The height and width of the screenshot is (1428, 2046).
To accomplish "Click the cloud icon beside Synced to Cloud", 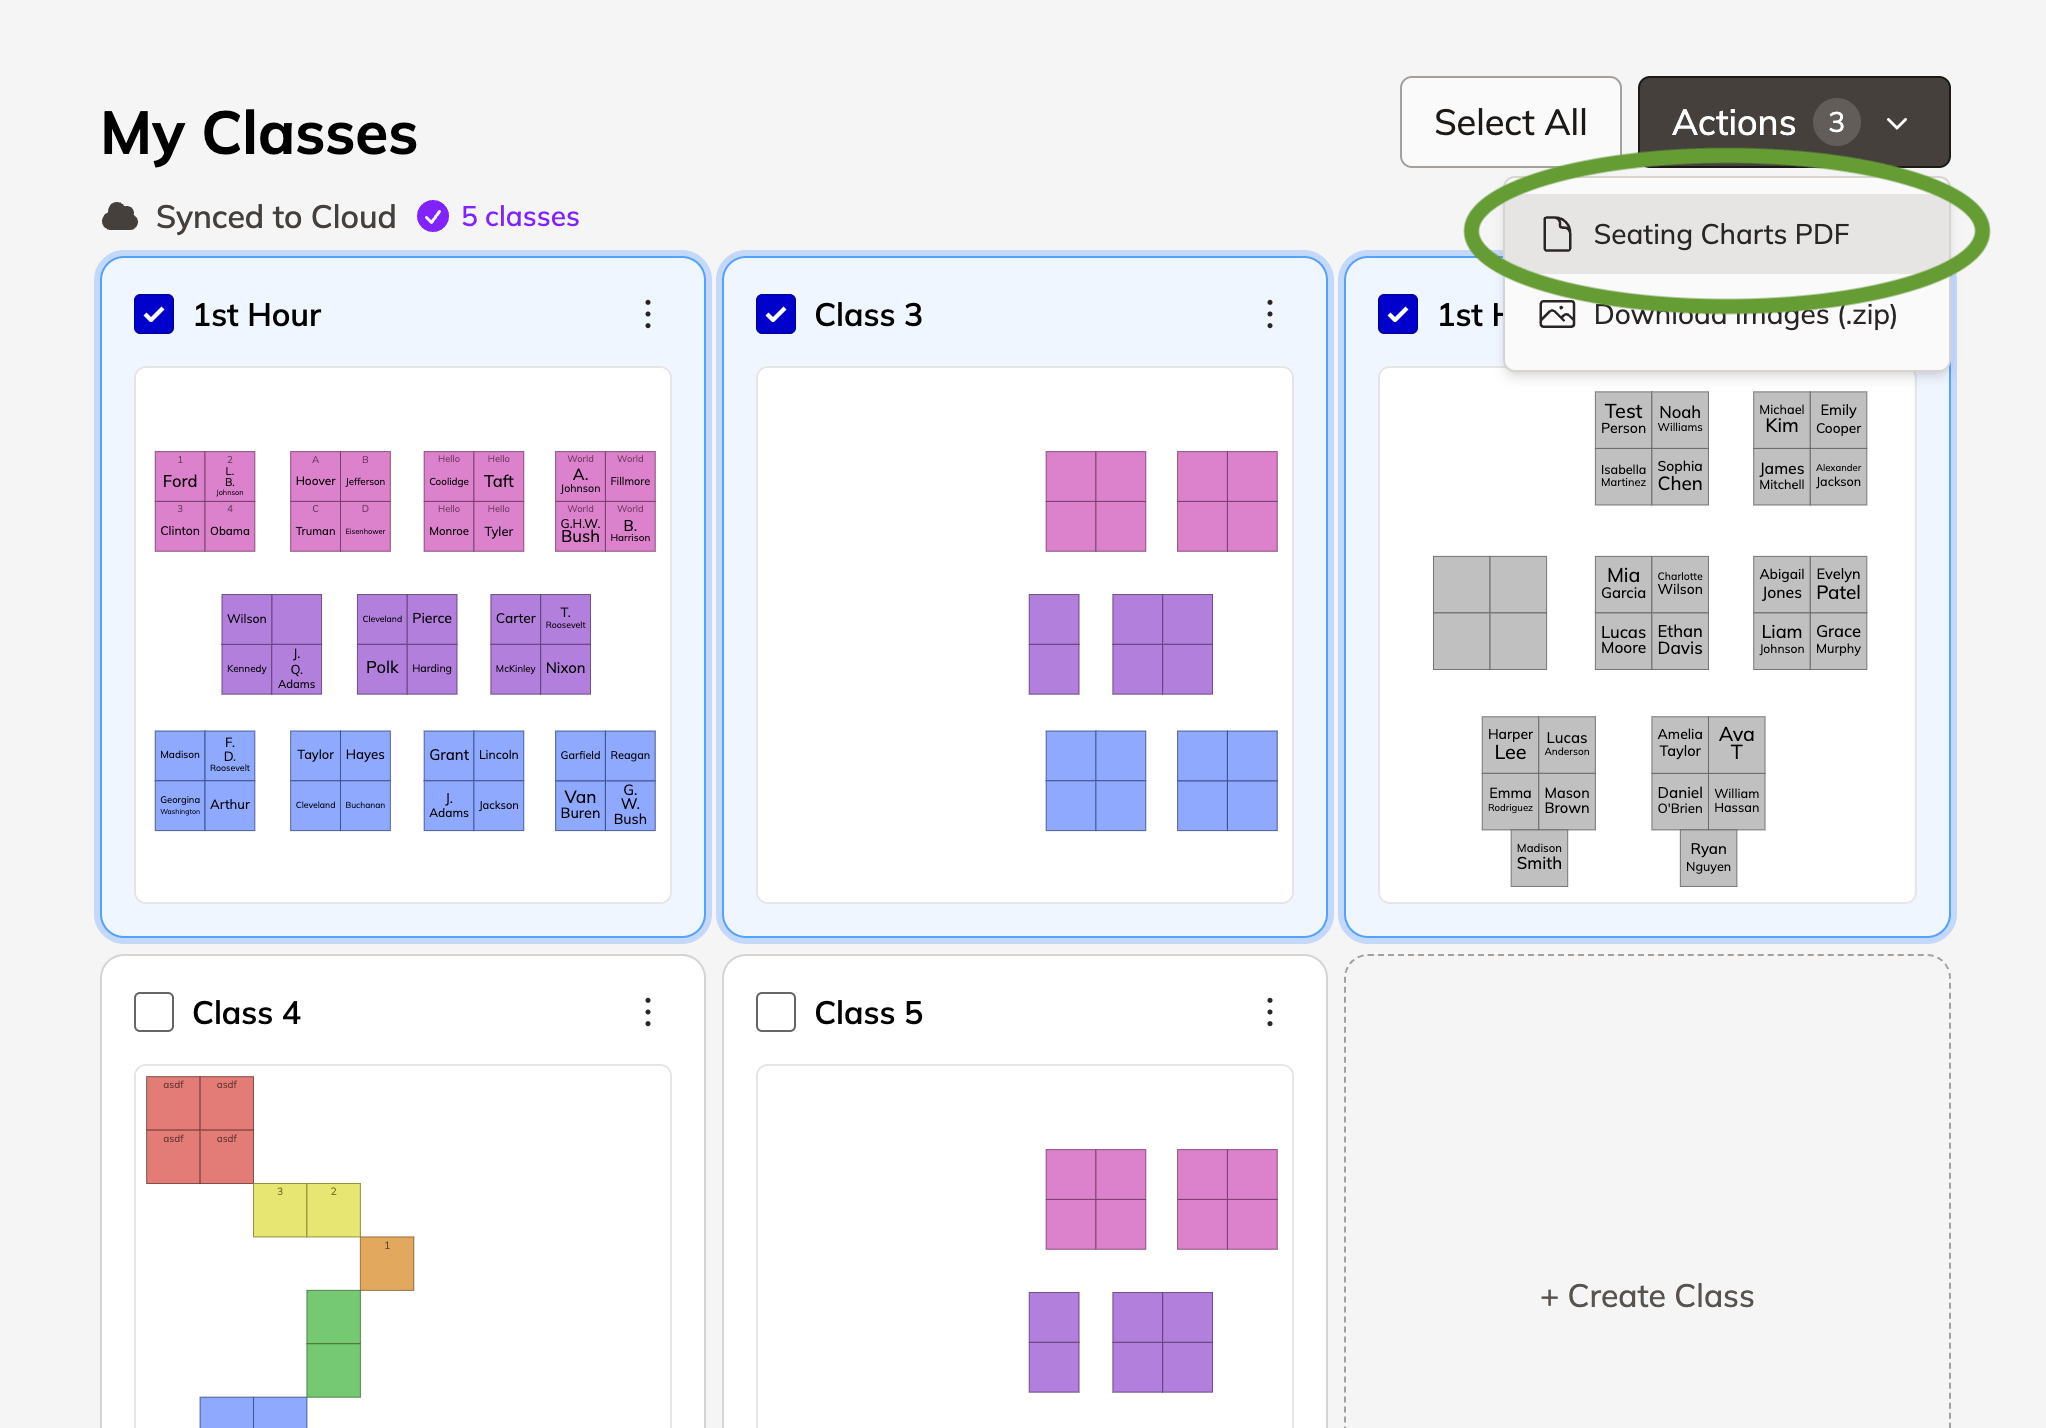I will point(119,216).
